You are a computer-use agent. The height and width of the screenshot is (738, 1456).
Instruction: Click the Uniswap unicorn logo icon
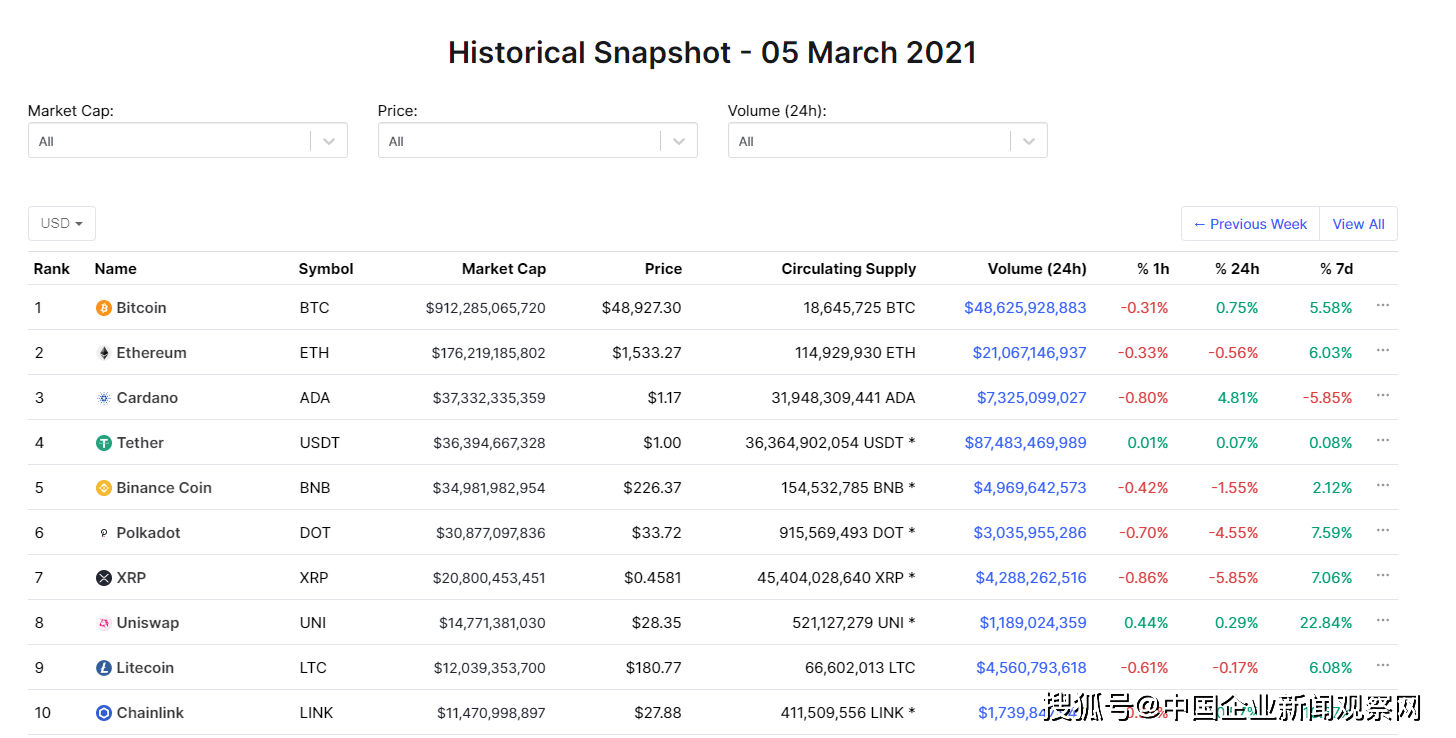pos(103,623)
